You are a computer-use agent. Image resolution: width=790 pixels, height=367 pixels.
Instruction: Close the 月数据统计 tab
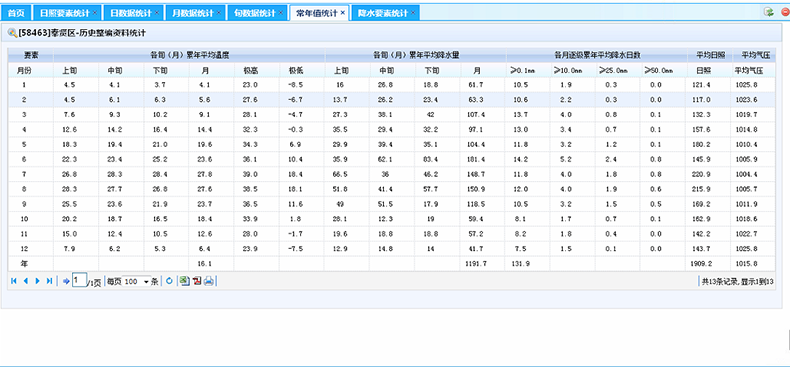click(219, 13)
